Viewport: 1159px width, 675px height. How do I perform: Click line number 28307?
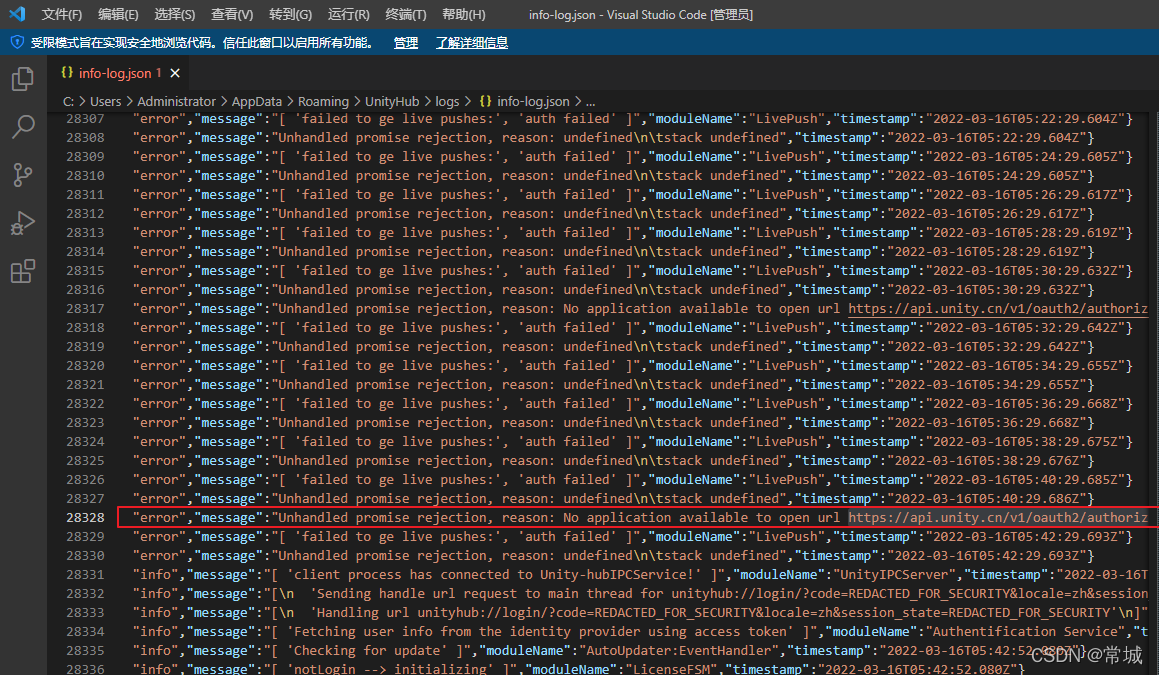pos(85,119)
